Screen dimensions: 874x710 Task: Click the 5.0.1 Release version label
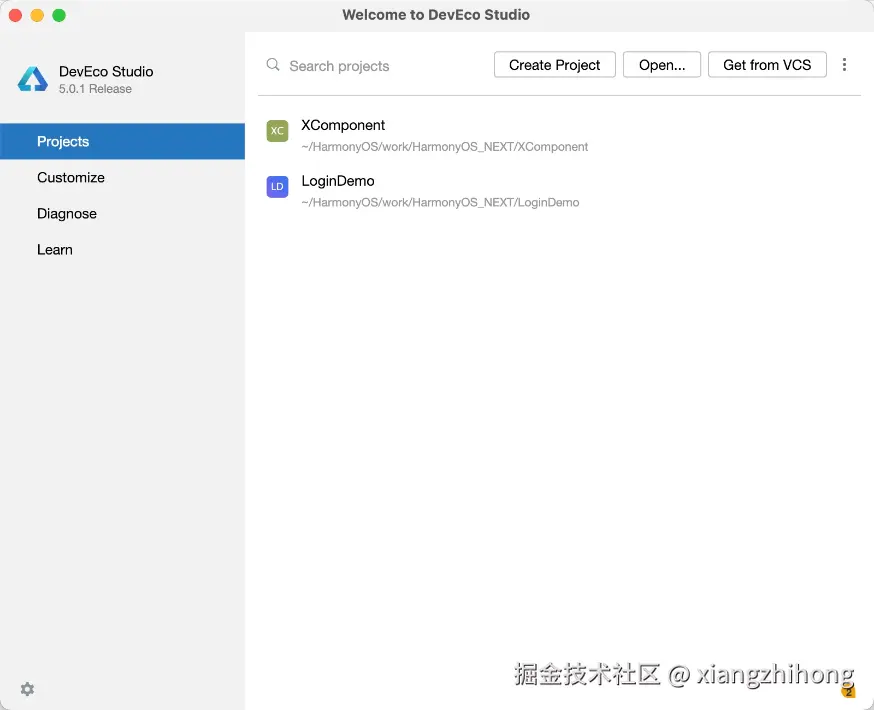click(95, 89)
